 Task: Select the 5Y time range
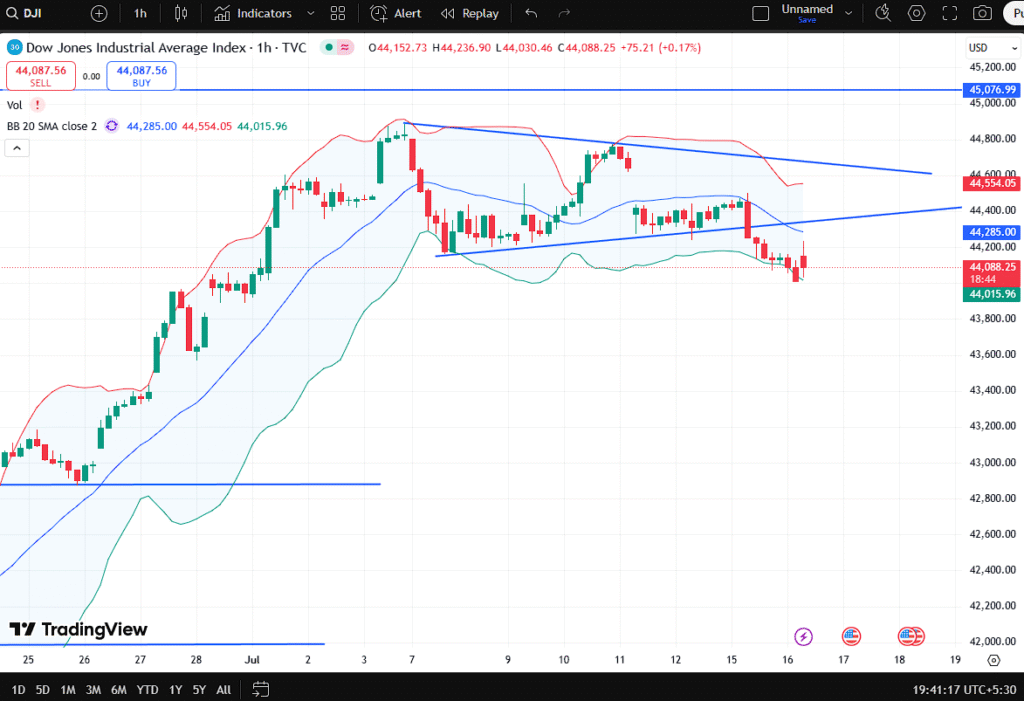coord(199,689)
